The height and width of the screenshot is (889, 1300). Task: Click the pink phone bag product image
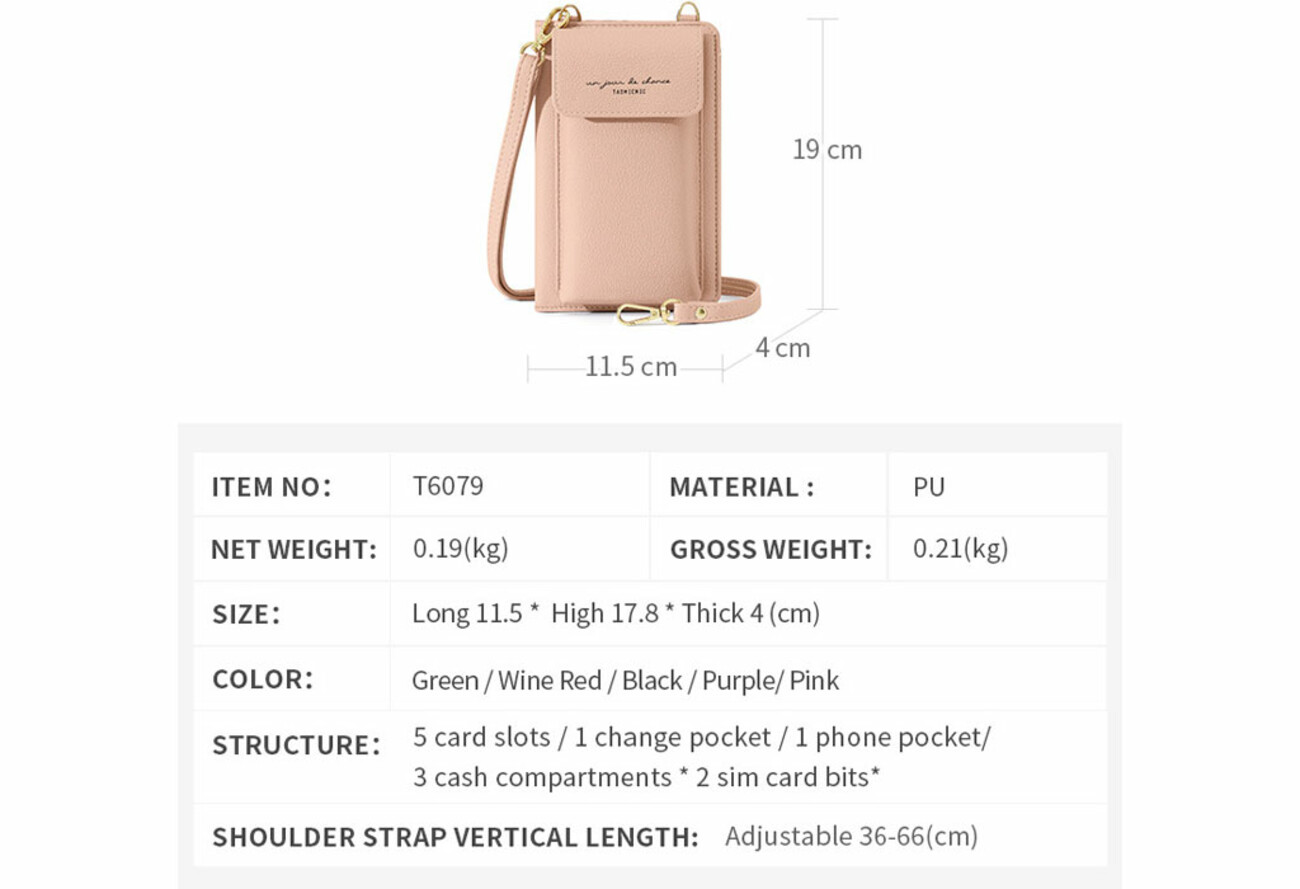pos(624,165)
